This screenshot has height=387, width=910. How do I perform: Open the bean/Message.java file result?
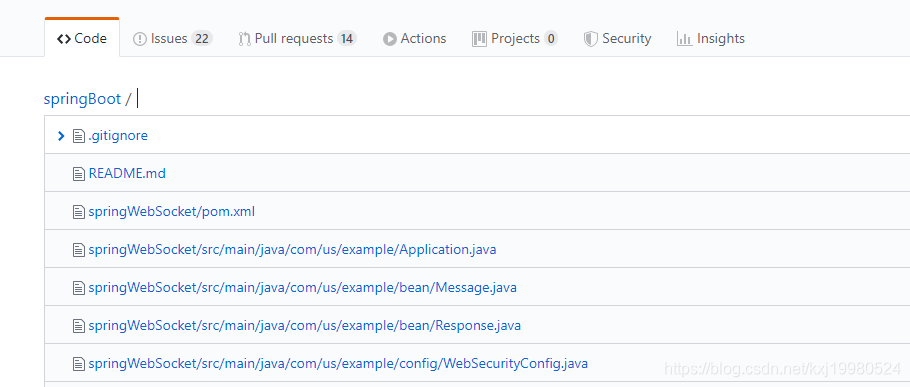(x=302, y=288)
